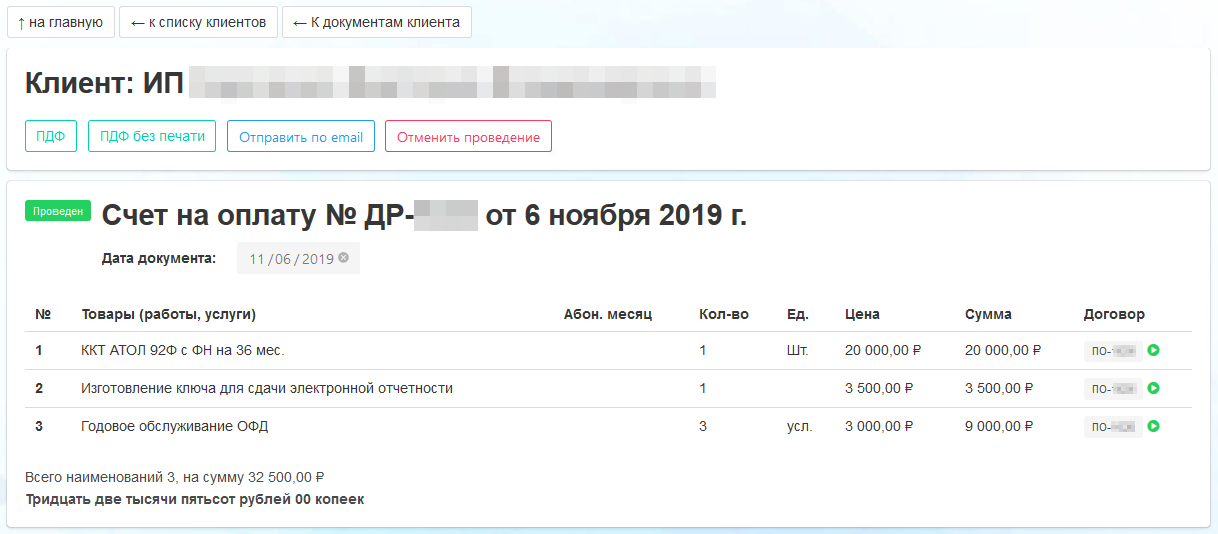This screenshot has width=1218, height=534.
Task: Send the invoice via 'Отправить по email'
Action: 300,137
